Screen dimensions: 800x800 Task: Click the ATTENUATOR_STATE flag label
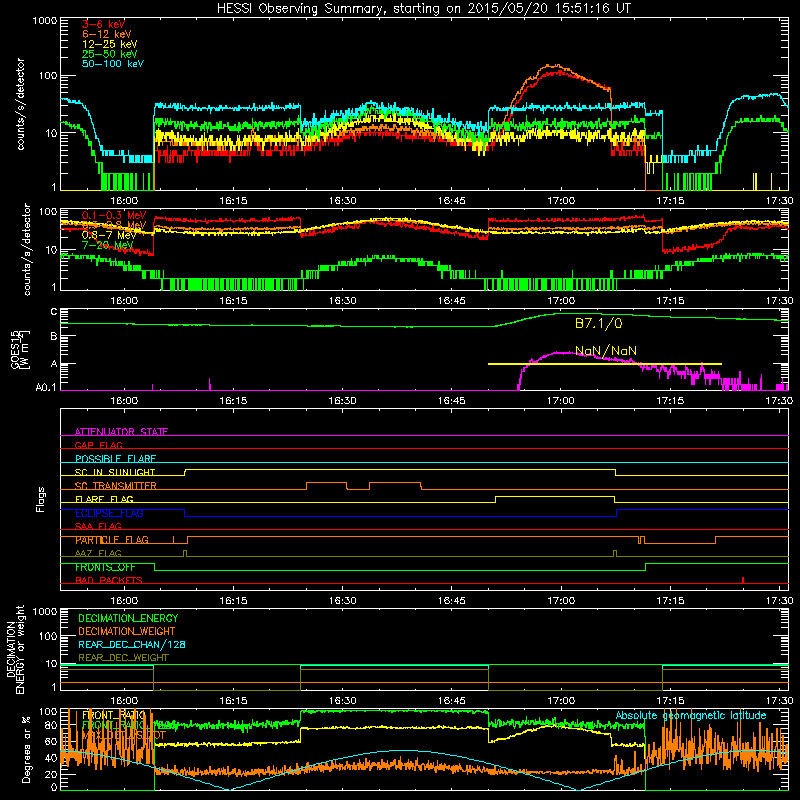pos(121,432)
